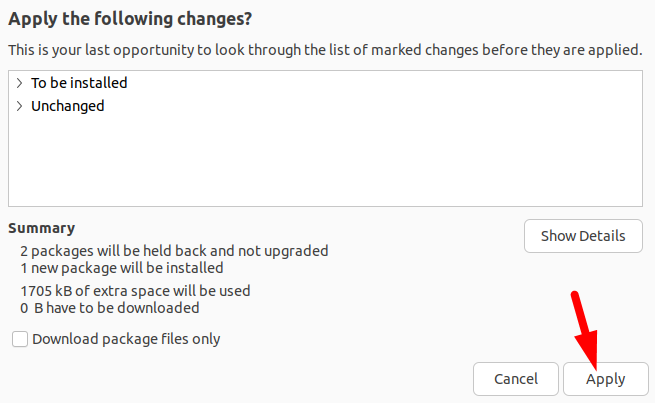This screenshot has height=403, width=655.
Task: Expand the "To be installed" arrow
Action: [19, 83]
